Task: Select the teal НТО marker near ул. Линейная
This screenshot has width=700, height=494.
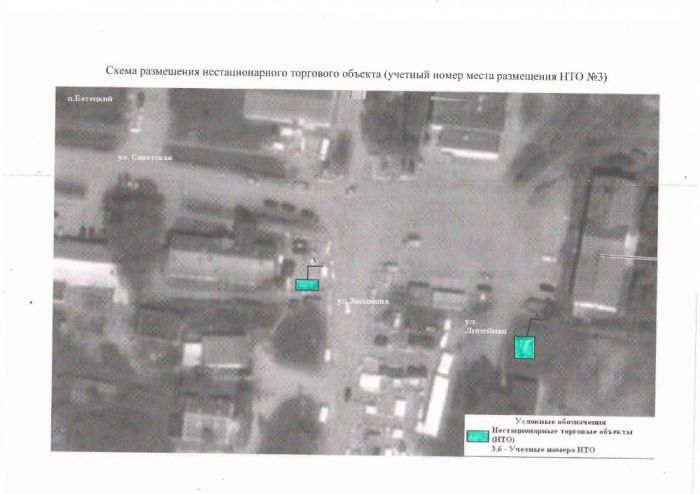Action: (x=524, y=348)
